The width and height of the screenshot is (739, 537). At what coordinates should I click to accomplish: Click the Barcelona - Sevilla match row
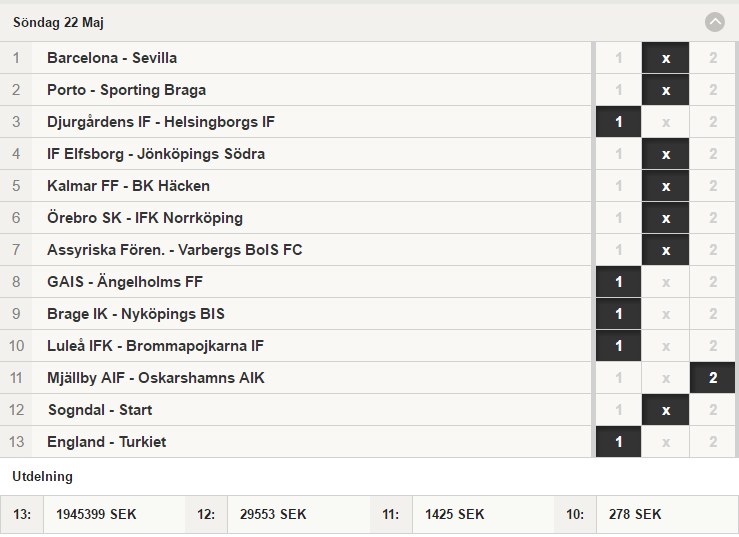(296, 58)
